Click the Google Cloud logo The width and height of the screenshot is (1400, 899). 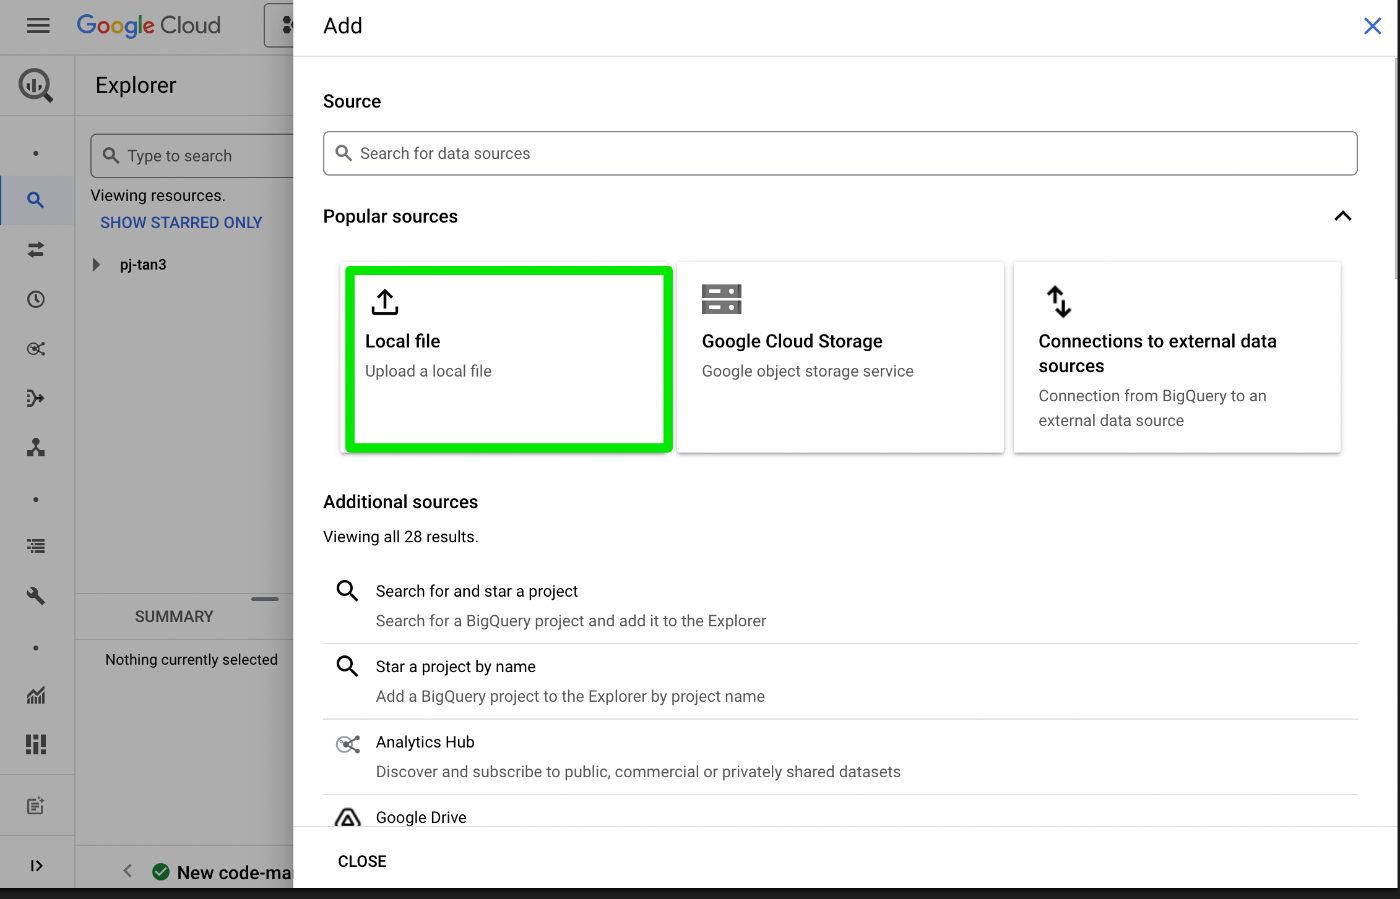pyautogui.click(x=149, y=26)
